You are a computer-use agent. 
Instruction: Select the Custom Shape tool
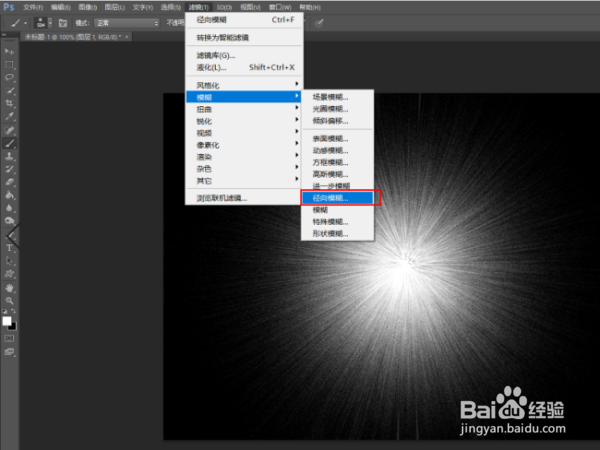(9, 274)
